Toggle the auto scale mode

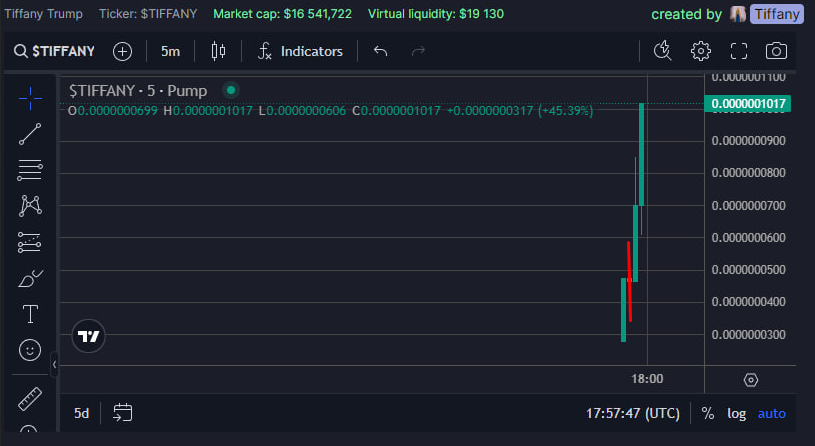(x=771, y=413)
